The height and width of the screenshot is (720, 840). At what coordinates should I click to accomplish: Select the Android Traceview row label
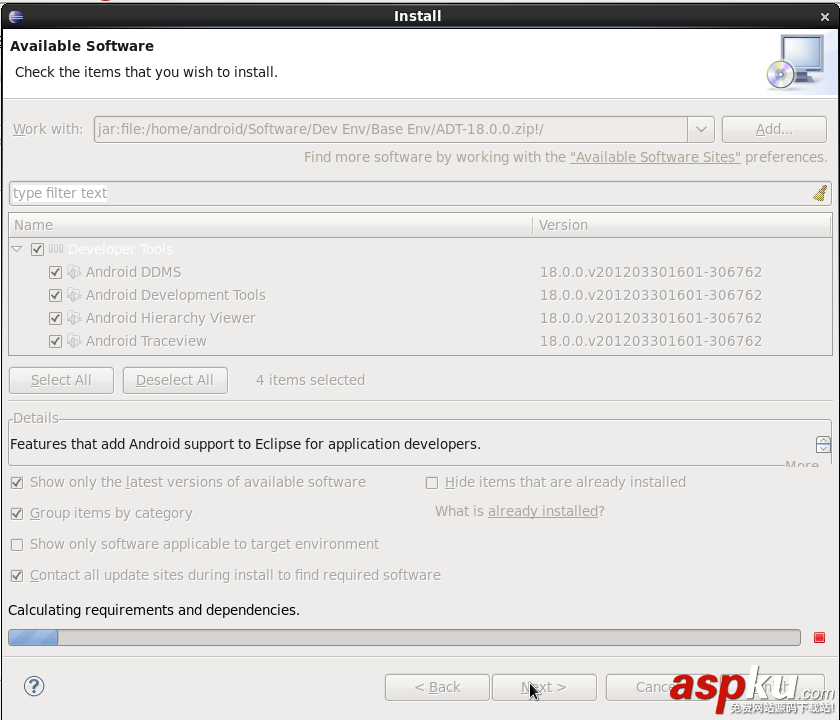tap(146, 341)
